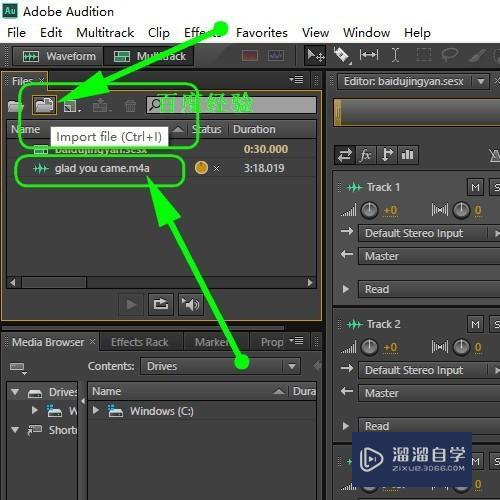Viewport: 500px width, 500px height.
Task: Show Spectral Pitch Display icon
Action: [x=276, y=56]
